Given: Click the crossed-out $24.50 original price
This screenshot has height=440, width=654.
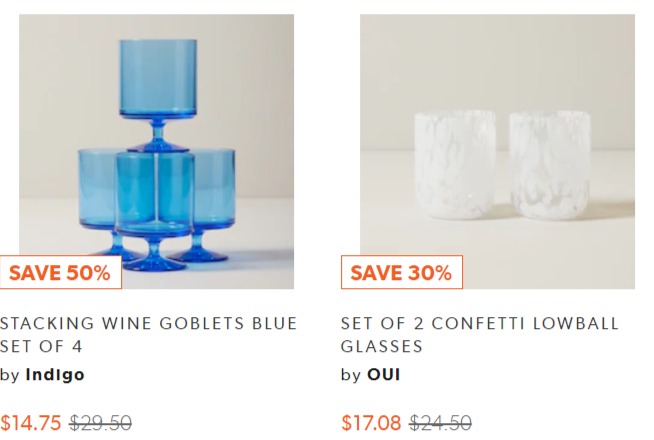Looking at the screenshot, I should click(441, 423).
